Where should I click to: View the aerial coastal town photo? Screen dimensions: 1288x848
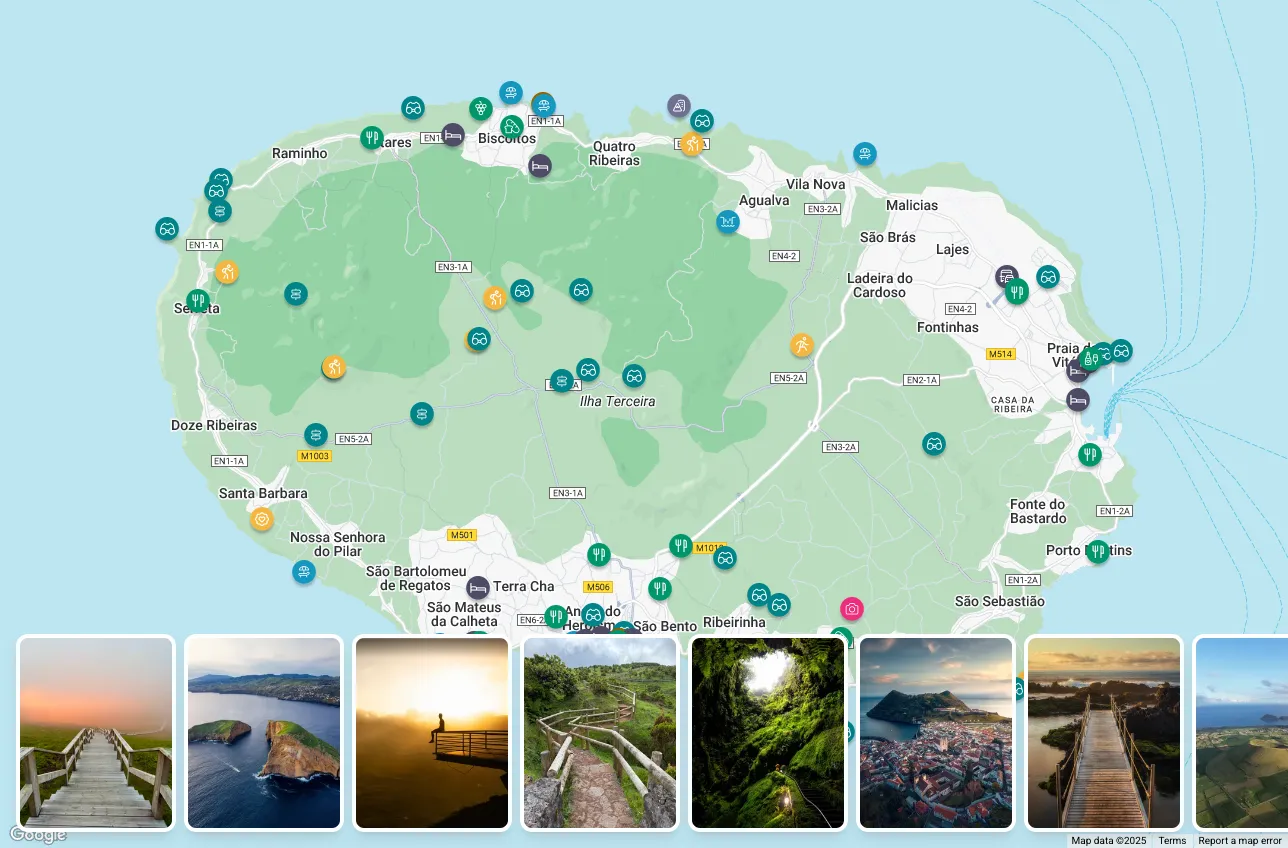coord(936,733)
